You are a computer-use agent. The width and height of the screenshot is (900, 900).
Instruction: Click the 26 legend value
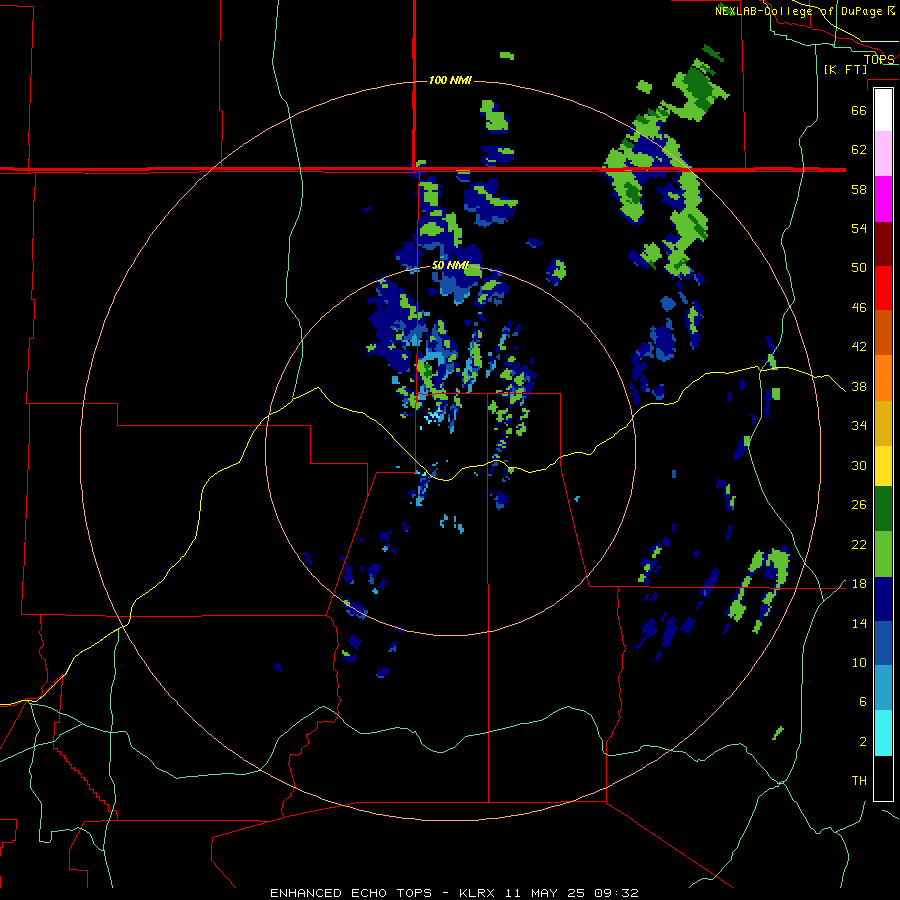tap(859, 505)
